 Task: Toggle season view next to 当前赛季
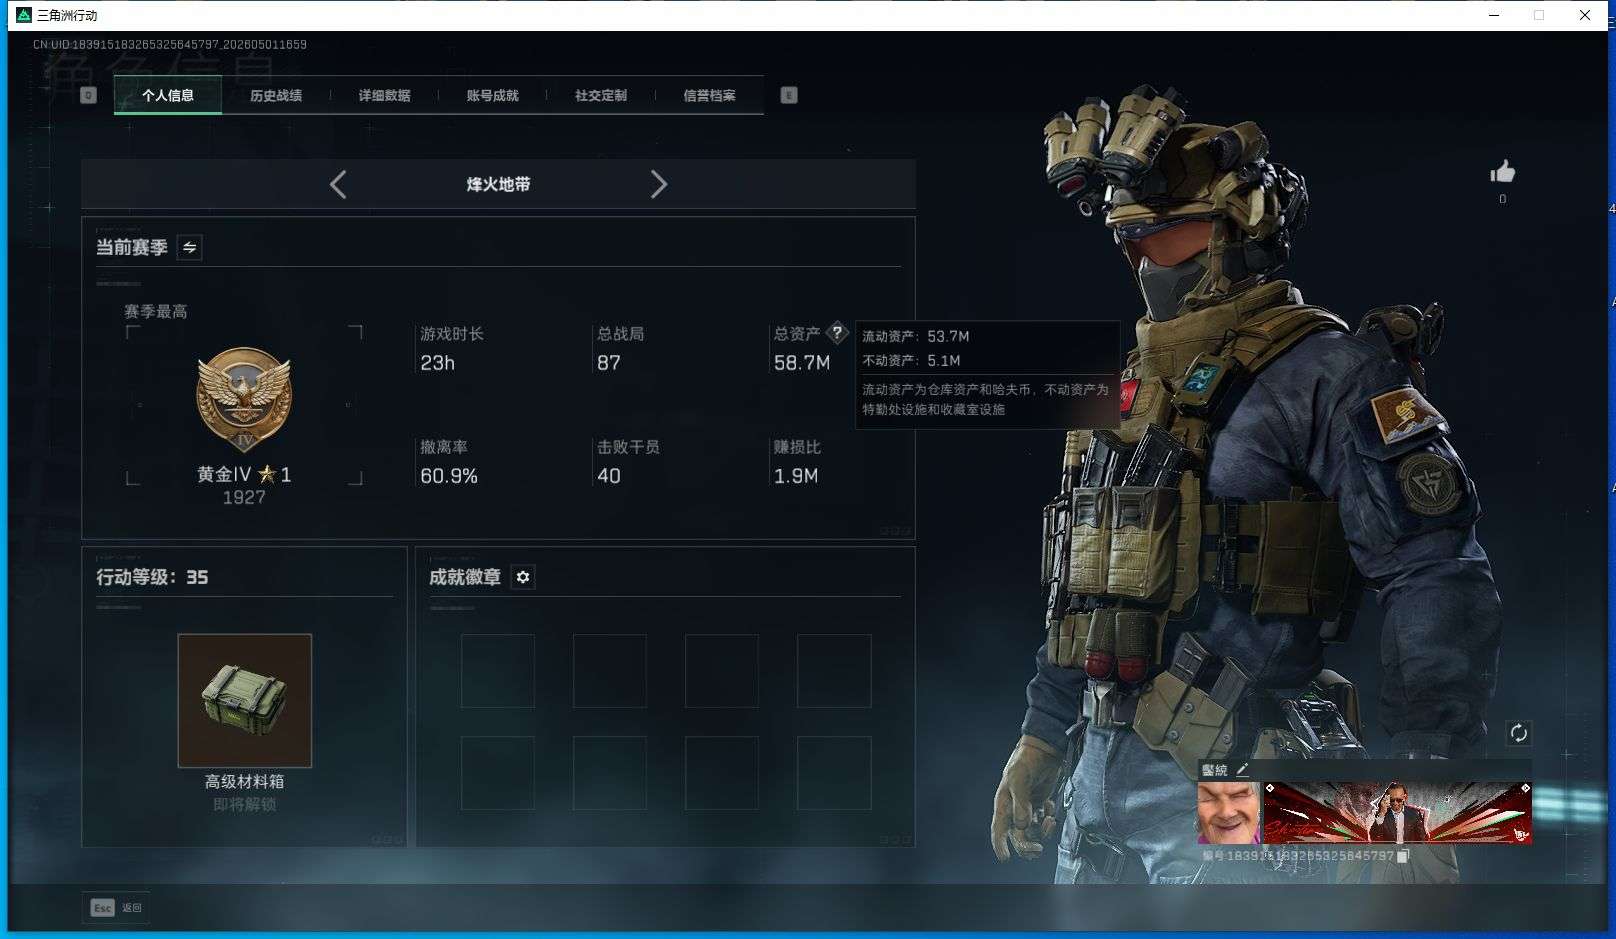[189, 247]
